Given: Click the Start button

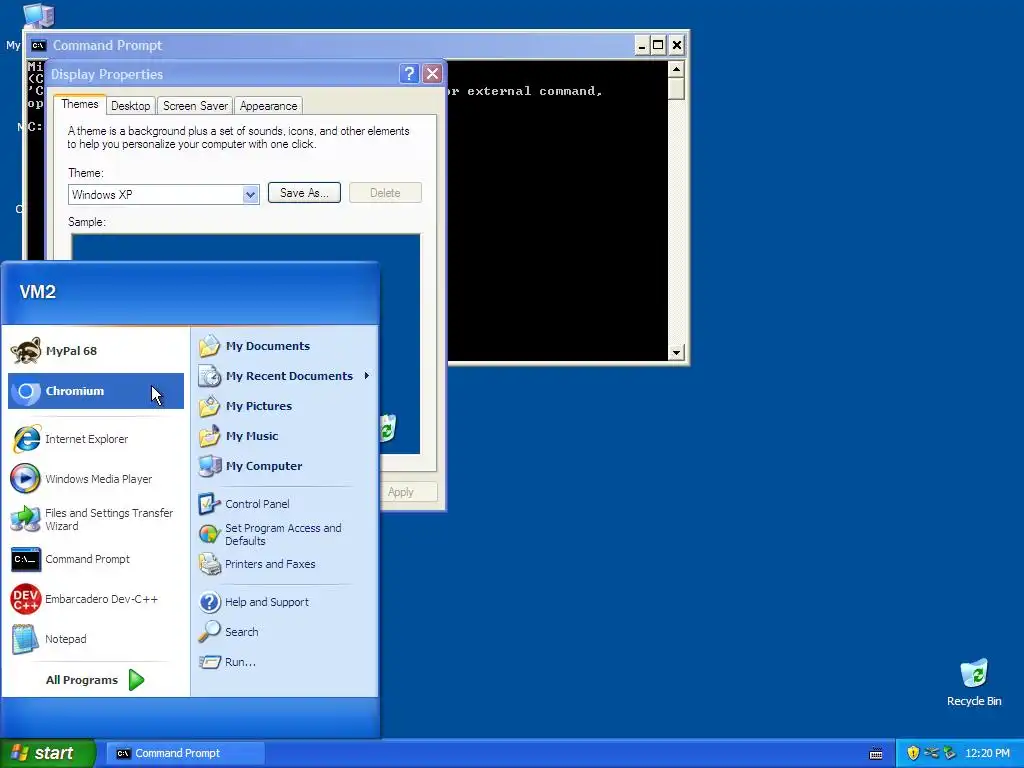Looking at the screenshot, I should point(48,753).
